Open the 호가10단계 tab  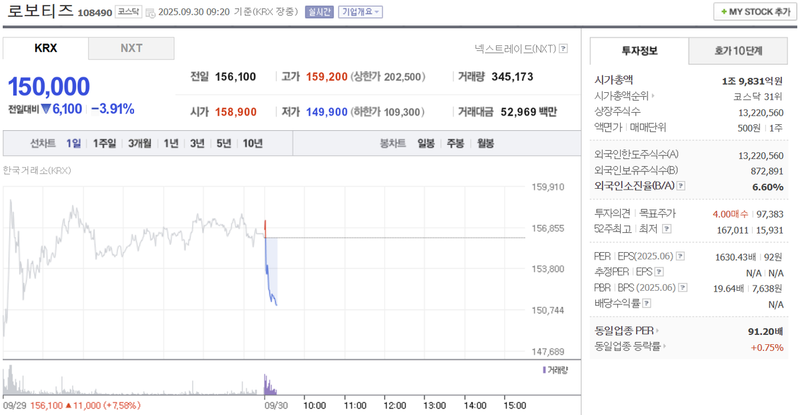pyautogui.click(x=738, y=51)
